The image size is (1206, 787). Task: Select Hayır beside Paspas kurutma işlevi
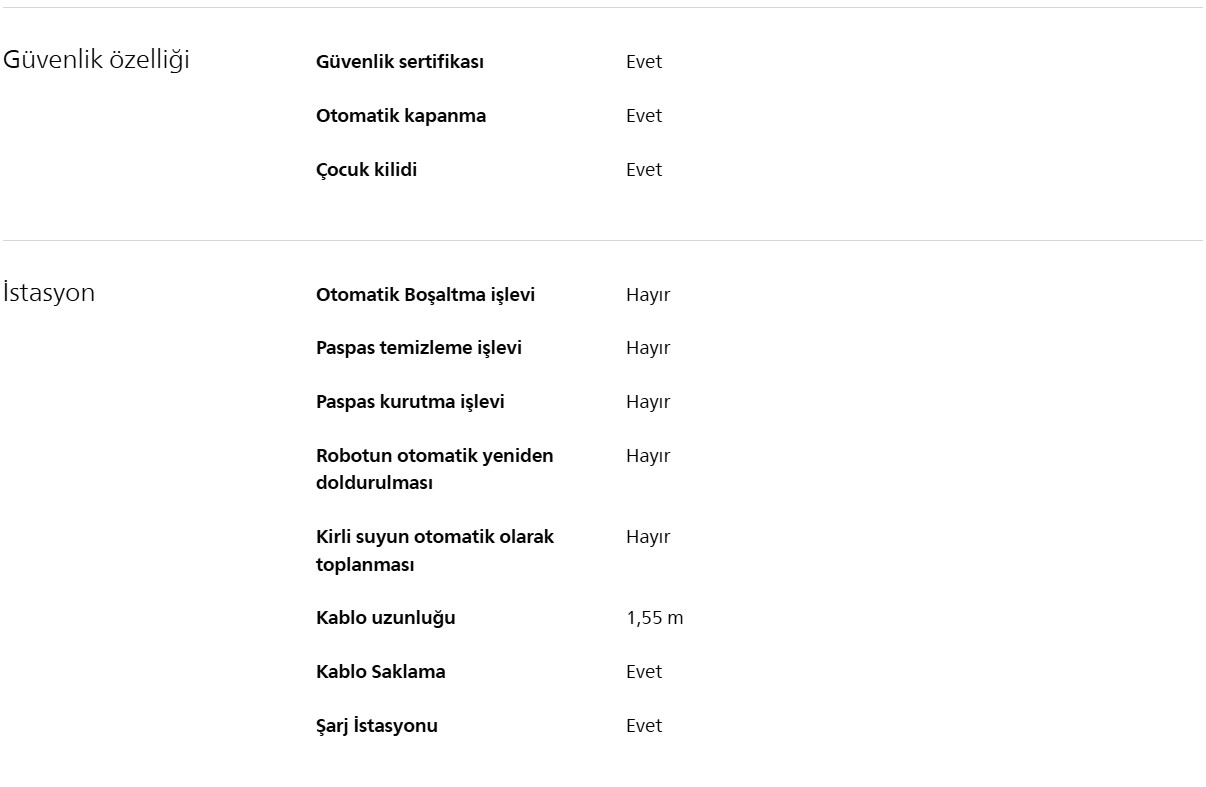648,402
